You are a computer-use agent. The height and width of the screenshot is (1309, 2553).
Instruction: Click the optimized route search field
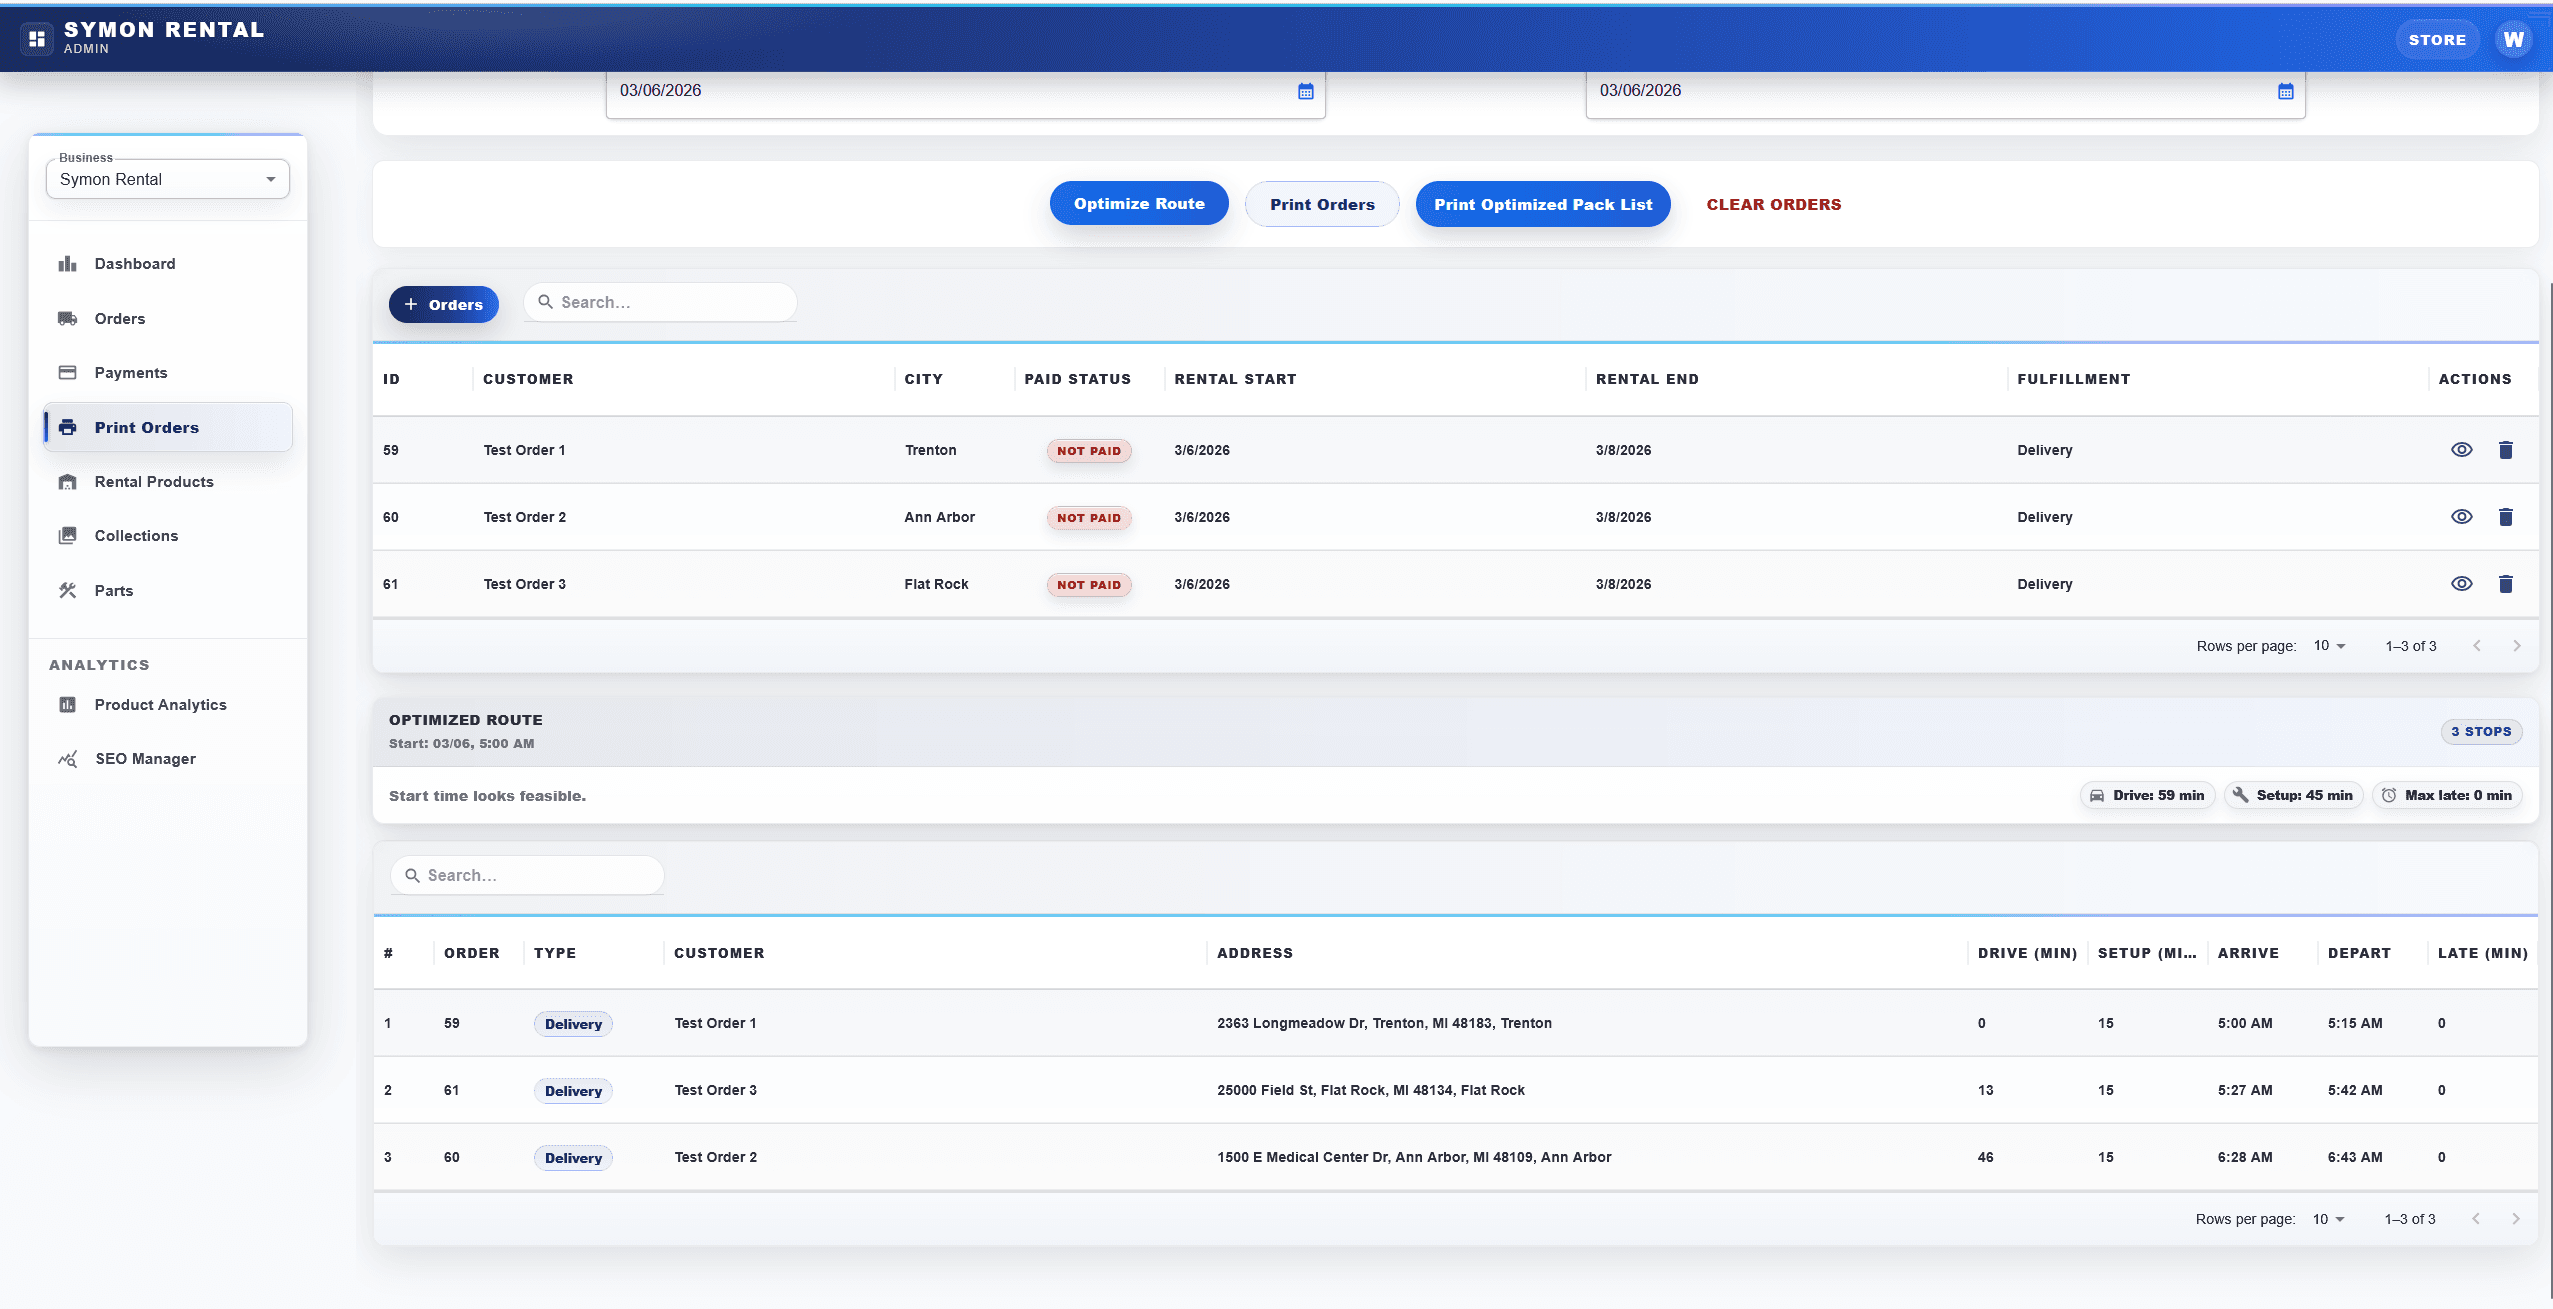click(527, 874)
